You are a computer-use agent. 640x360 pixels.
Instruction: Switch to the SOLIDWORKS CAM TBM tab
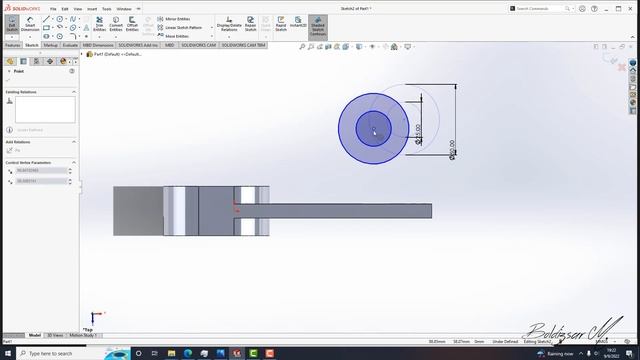click(x=243, y=45)
